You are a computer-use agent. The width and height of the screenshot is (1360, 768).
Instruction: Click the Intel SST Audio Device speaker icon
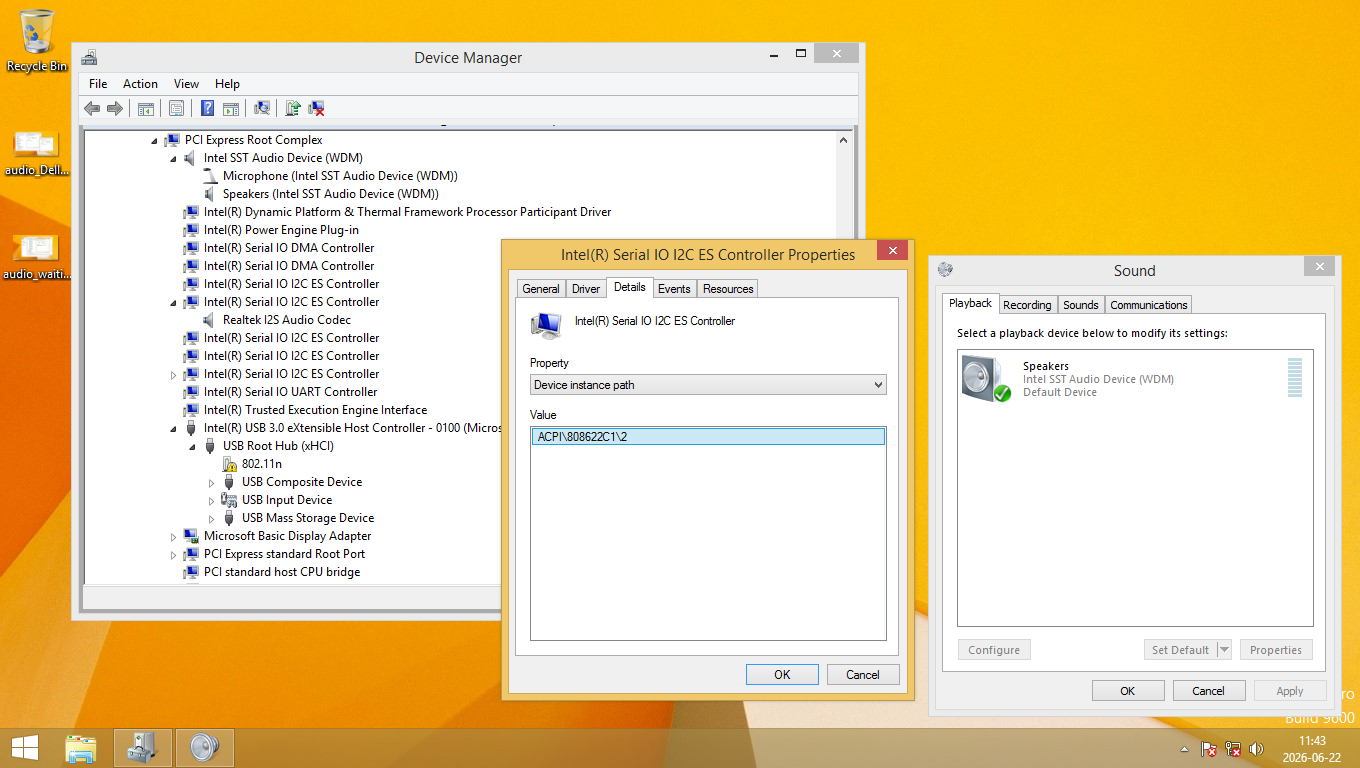coord(191,158)
